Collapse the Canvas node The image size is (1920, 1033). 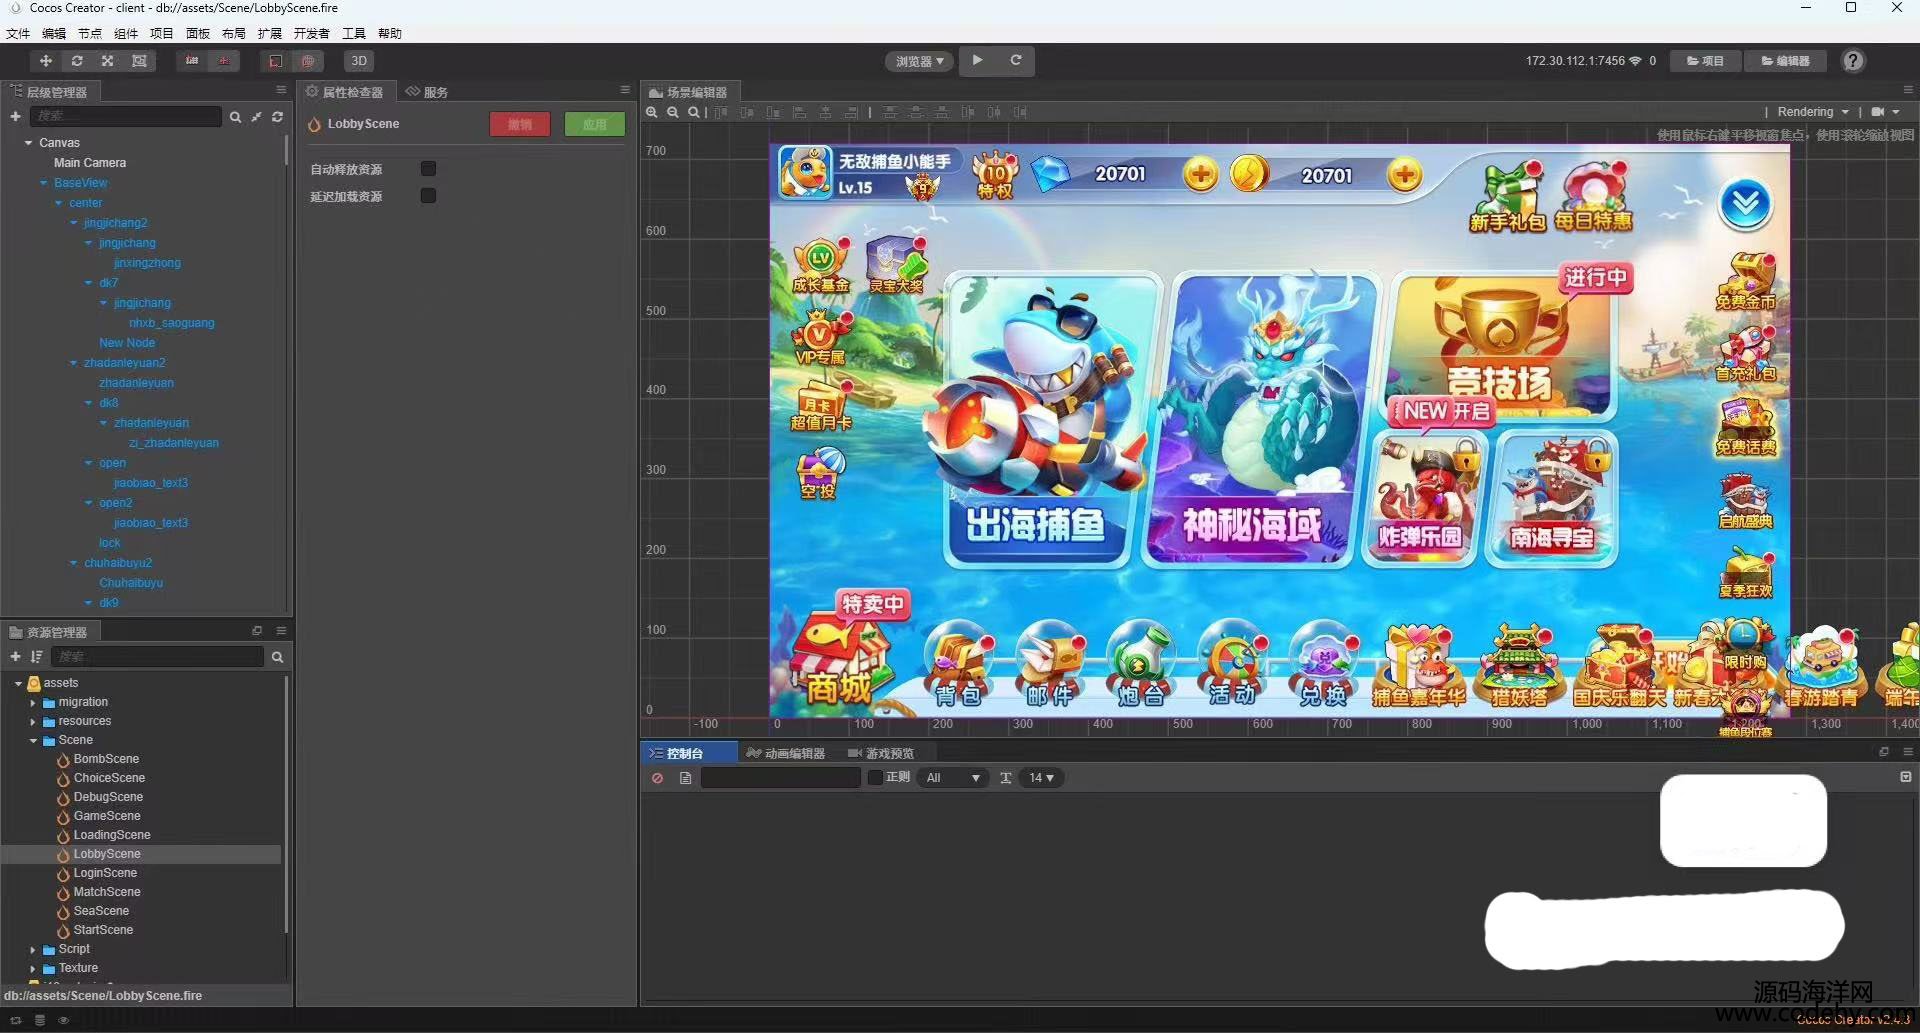pos(29,143)
